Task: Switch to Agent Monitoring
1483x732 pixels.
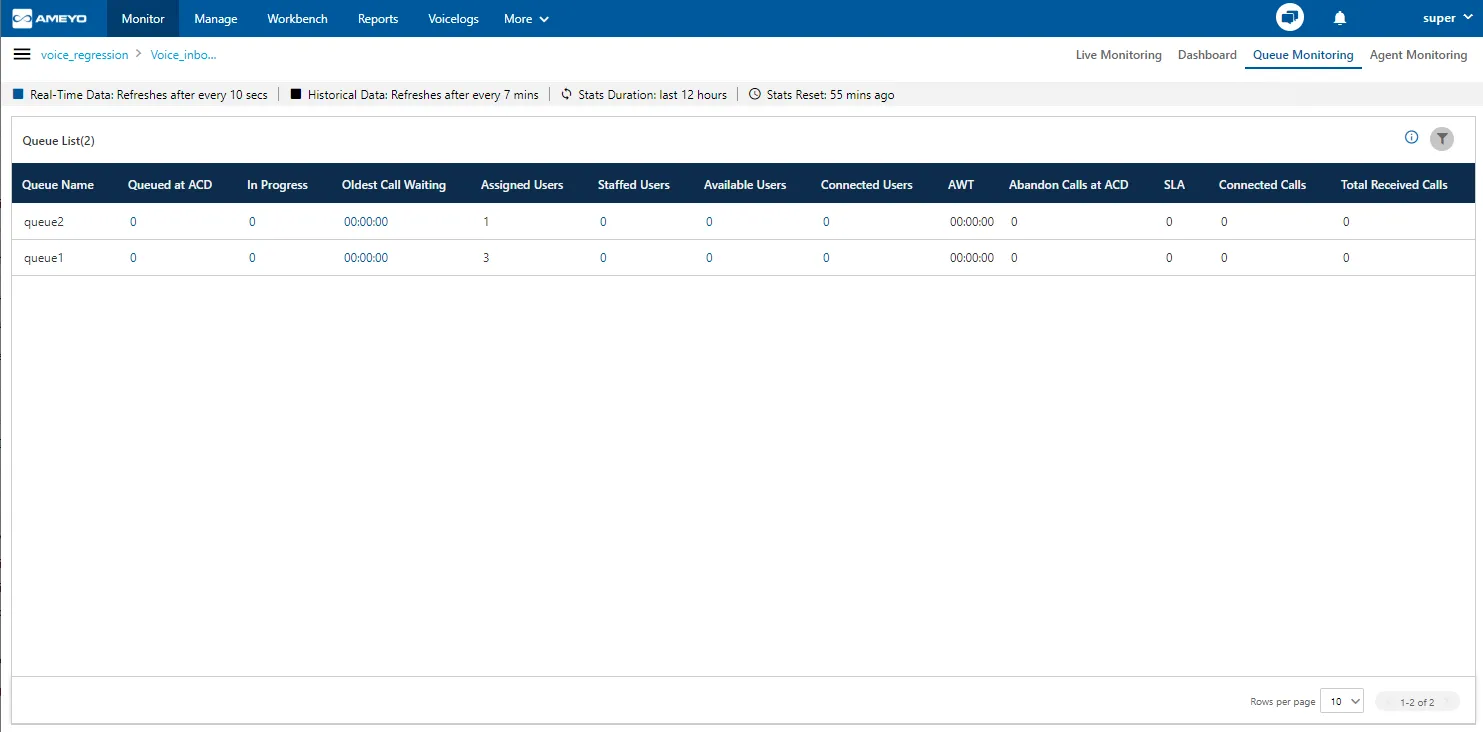Action: [1418, 55]
